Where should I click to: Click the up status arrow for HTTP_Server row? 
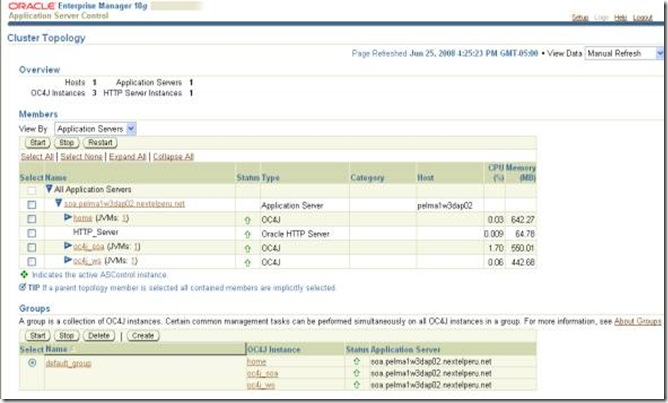coord(248,234)
